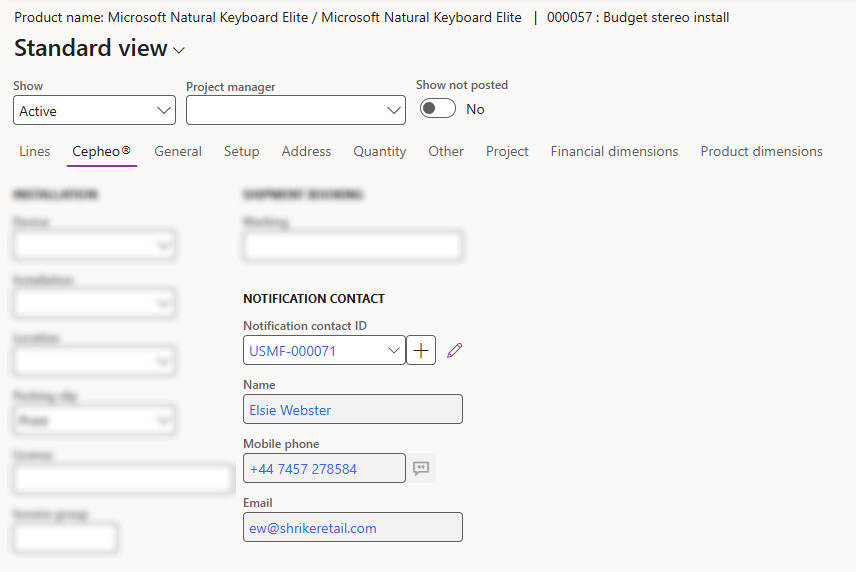Click the Marking input field

click(x=352, y=246)
